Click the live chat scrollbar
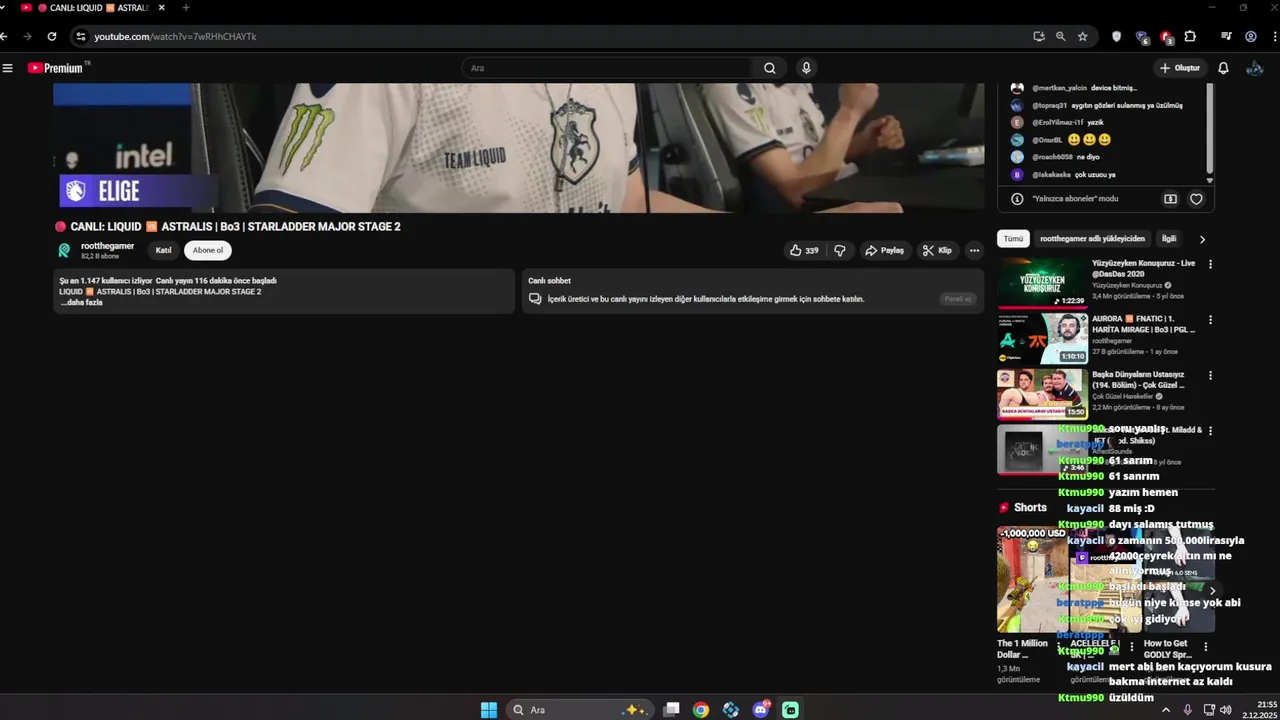This screenshot has width=1280, height=720. (x=1210, y=130)
